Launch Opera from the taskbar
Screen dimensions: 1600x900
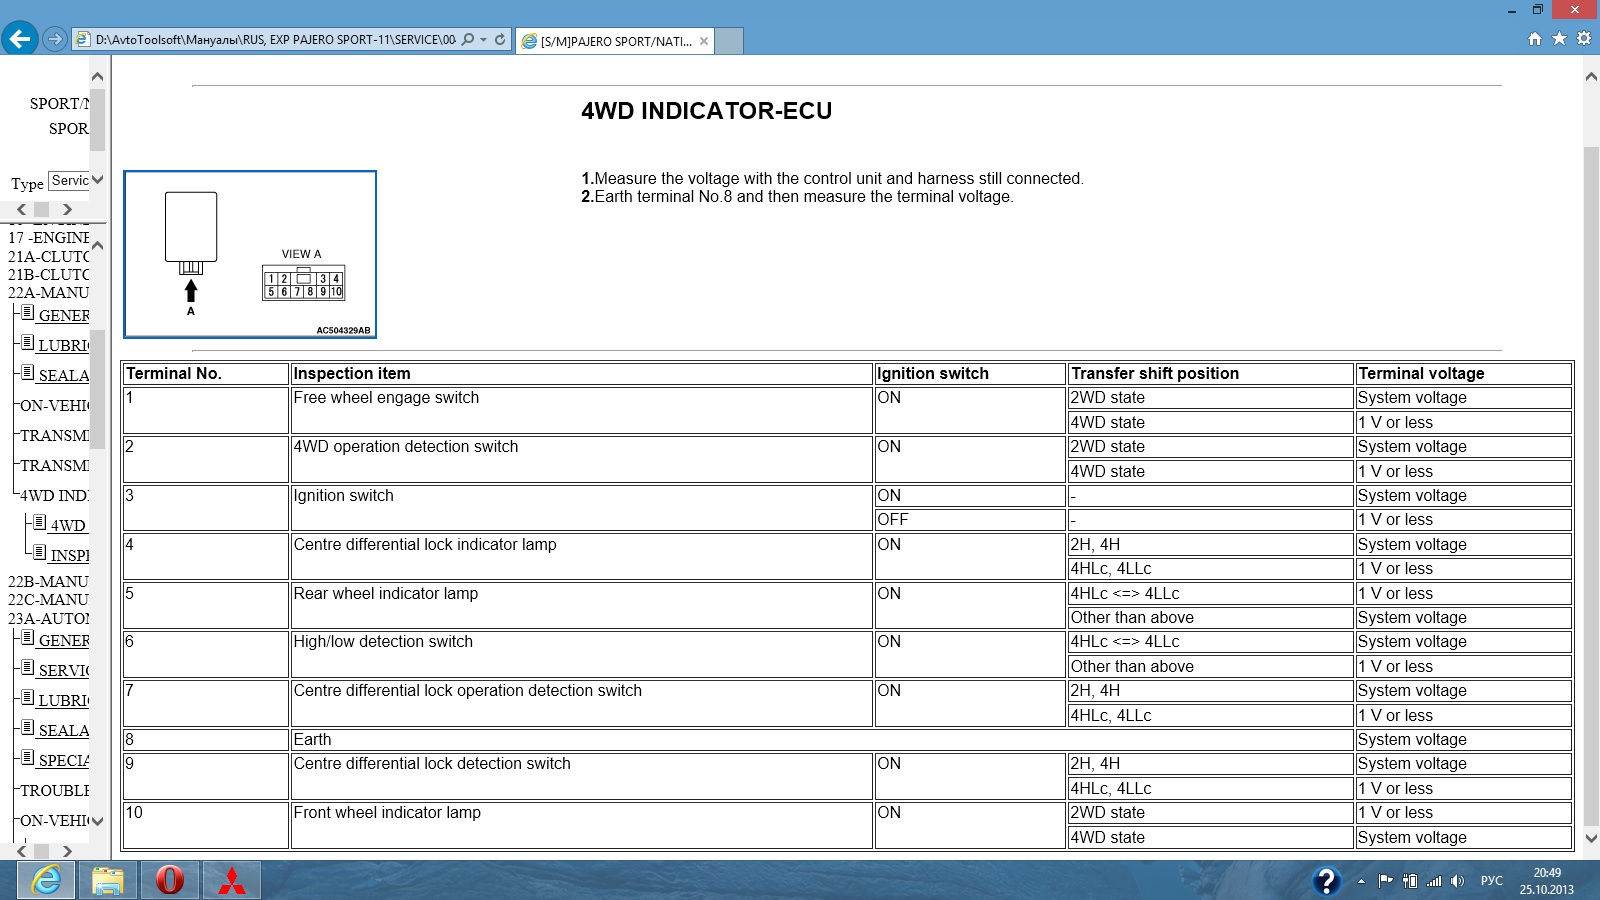tap(170, 880)
